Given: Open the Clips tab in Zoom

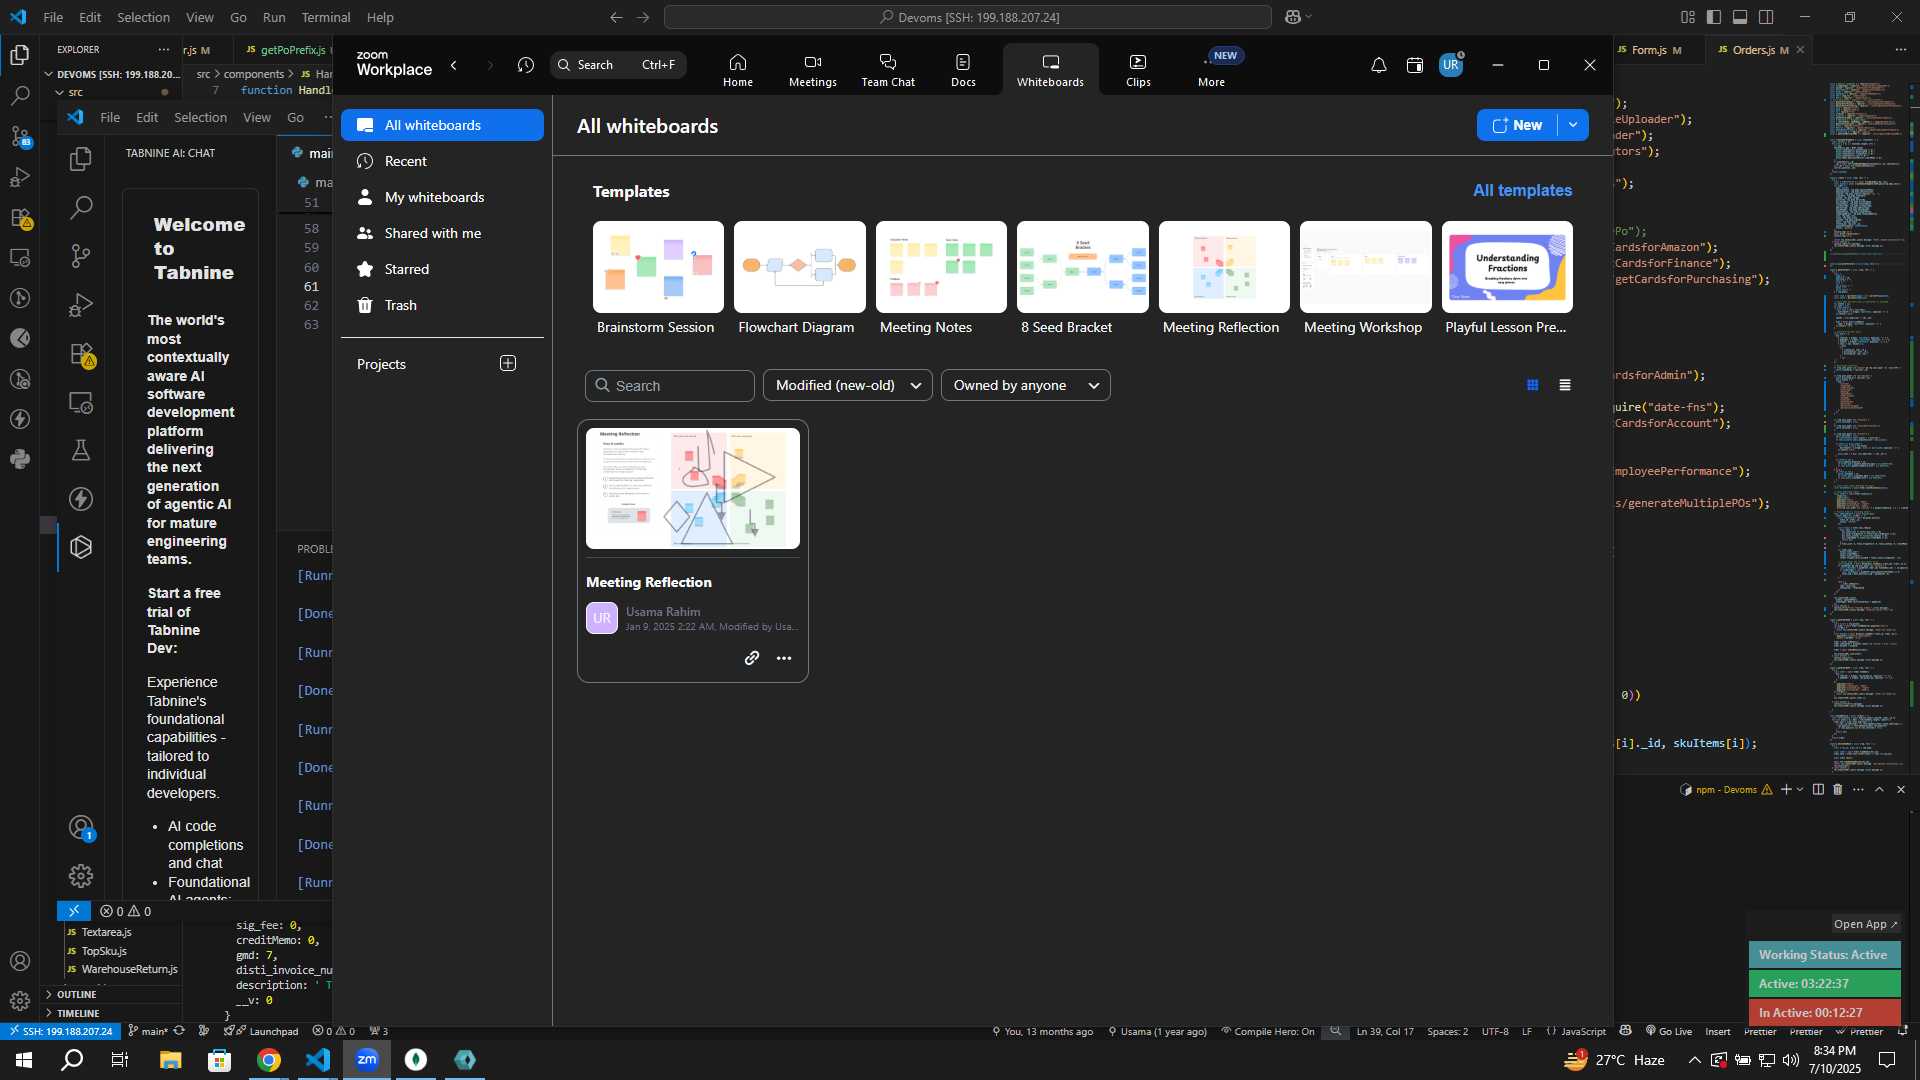Looking at the screenshot, I should (x=1138, y=70).
